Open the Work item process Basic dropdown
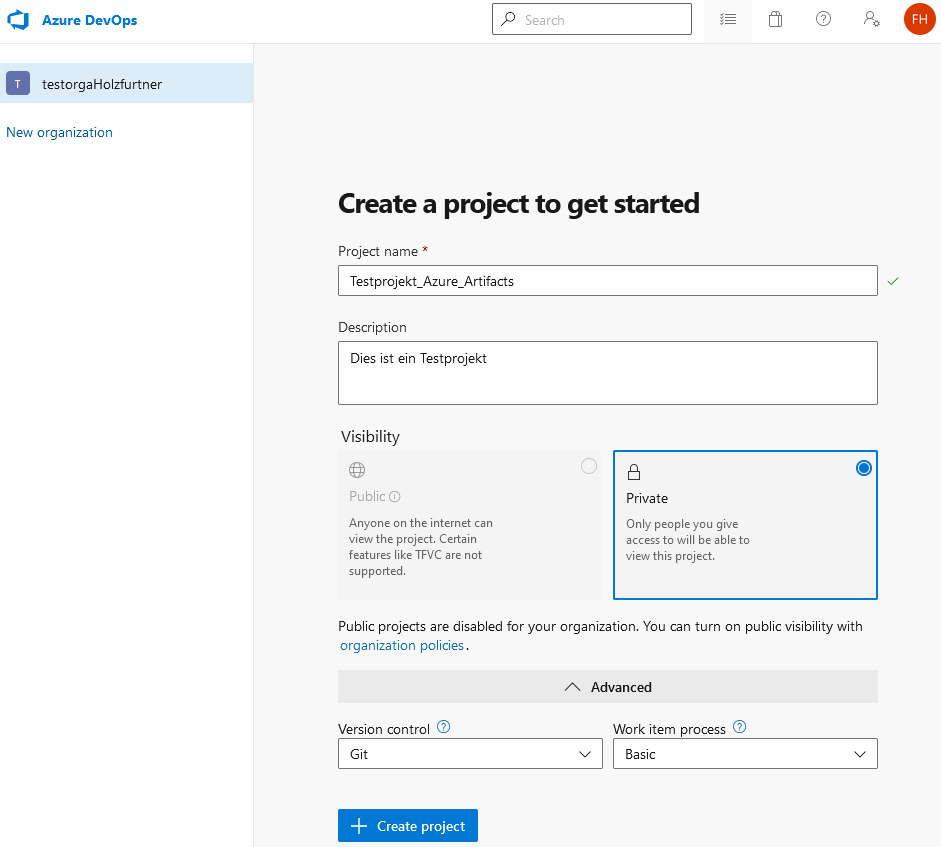The height and width of the screenshot is (847, 941). tap(744, 754)
